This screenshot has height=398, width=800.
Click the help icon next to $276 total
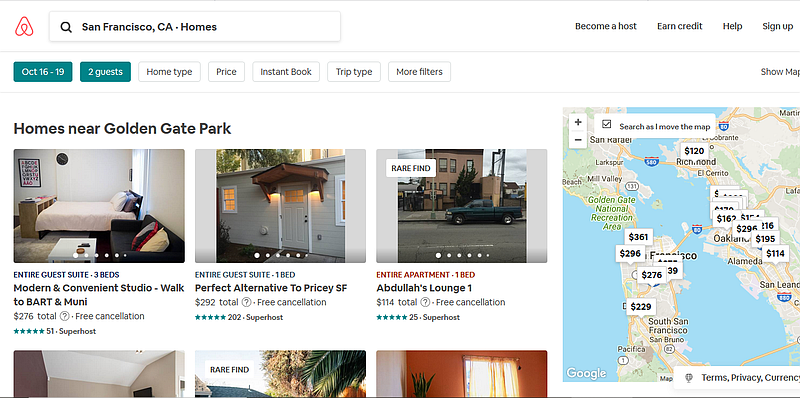tap(64, 316)
